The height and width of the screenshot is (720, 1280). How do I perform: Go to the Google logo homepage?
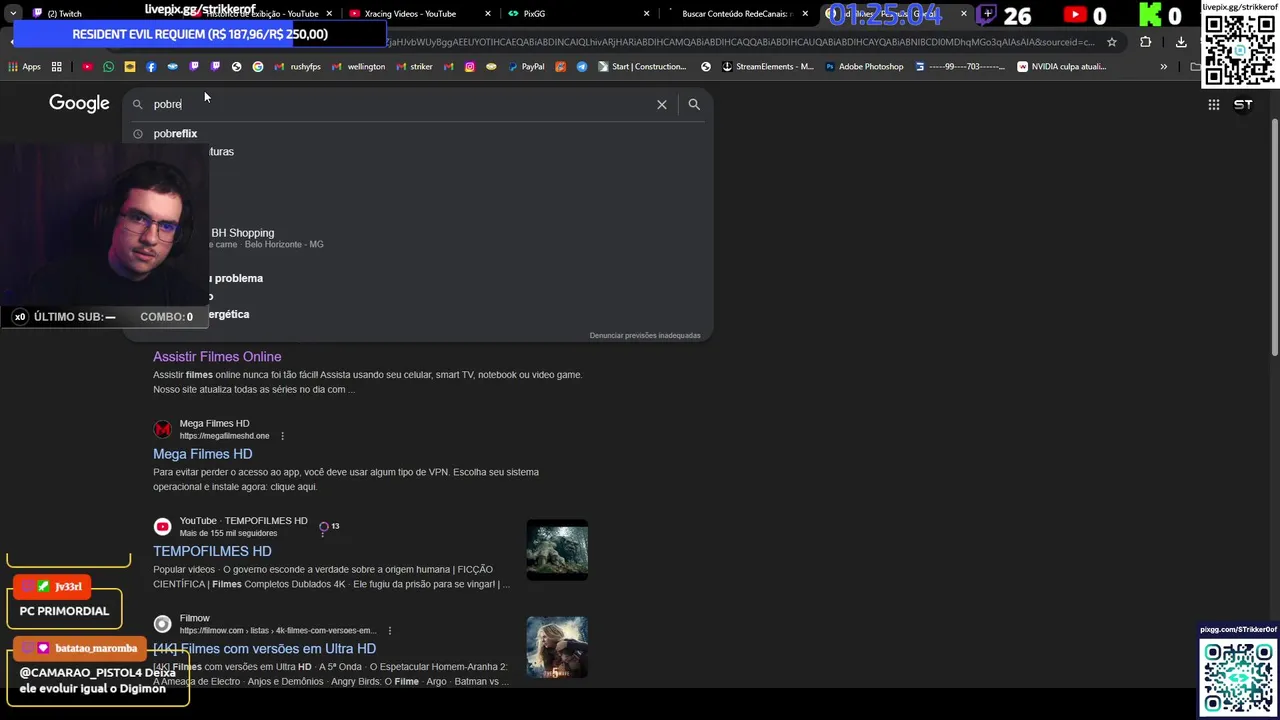click(x=79, y=104)
